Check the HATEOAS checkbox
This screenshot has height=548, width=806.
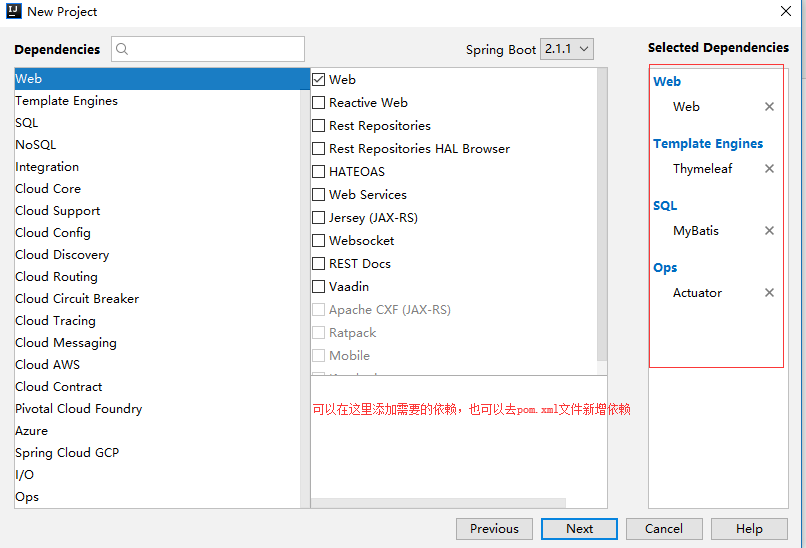319,172
